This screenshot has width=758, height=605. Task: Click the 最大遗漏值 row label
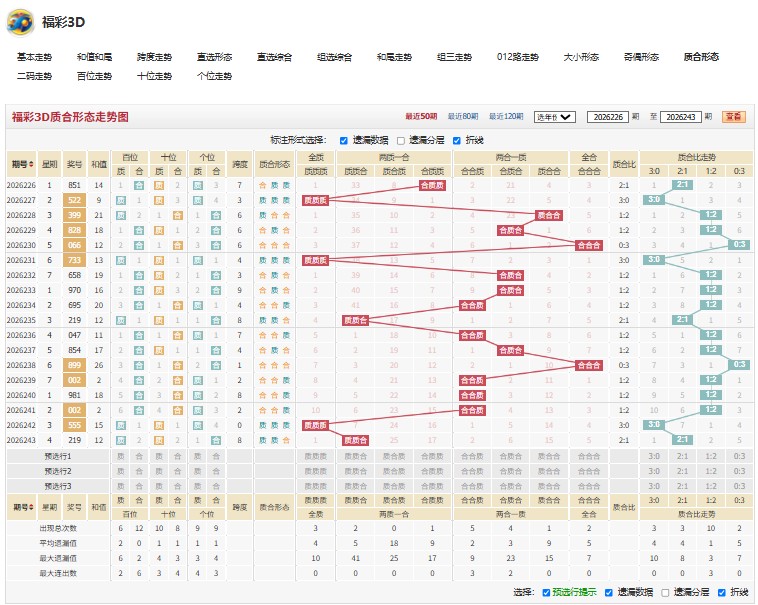(x=58, y=558)
